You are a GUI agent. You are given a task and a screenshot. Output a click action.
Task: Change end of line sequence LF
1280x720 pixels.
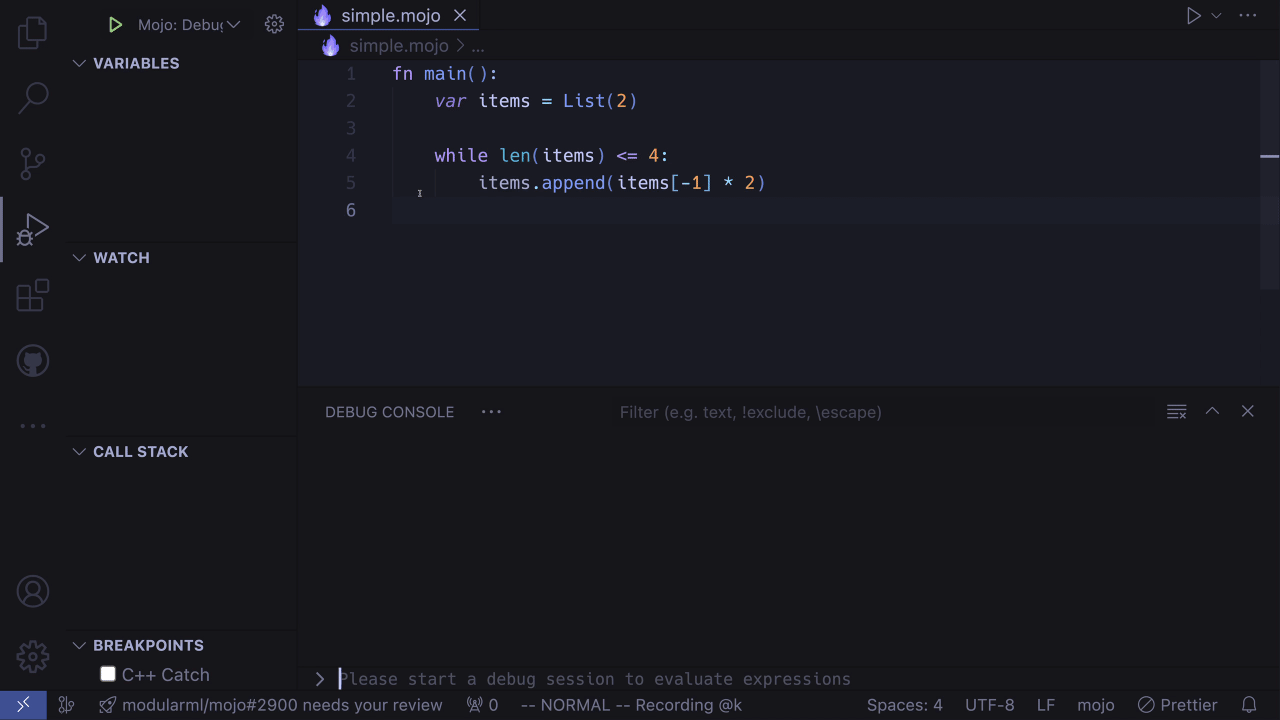tap(1045, 705)
